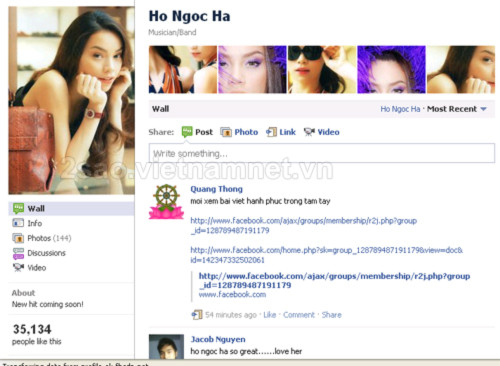Click the Video camera share icon
Screen dimensions: 500x366
[309, 132]
